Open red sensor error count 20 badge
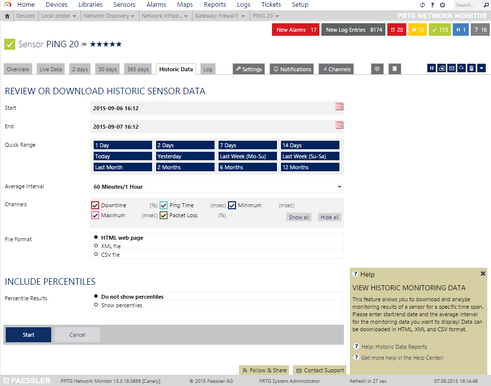Image resolution: width=491 pixels, height=386 pixels. pyautogui.click(x=397, y=30)
